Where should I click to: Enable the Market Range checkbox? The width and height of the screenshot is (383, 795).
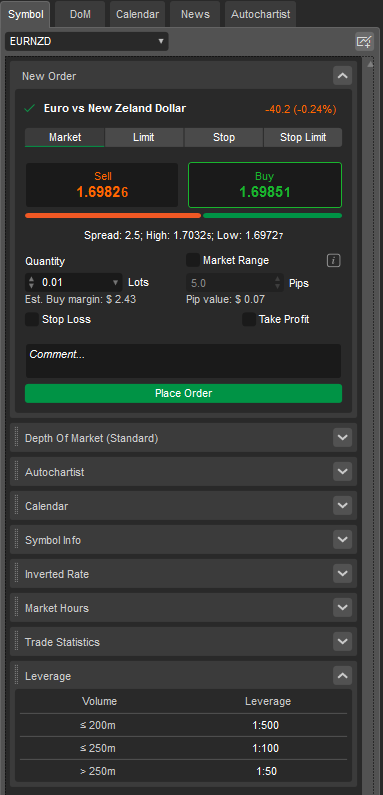[x=192, y=260]
